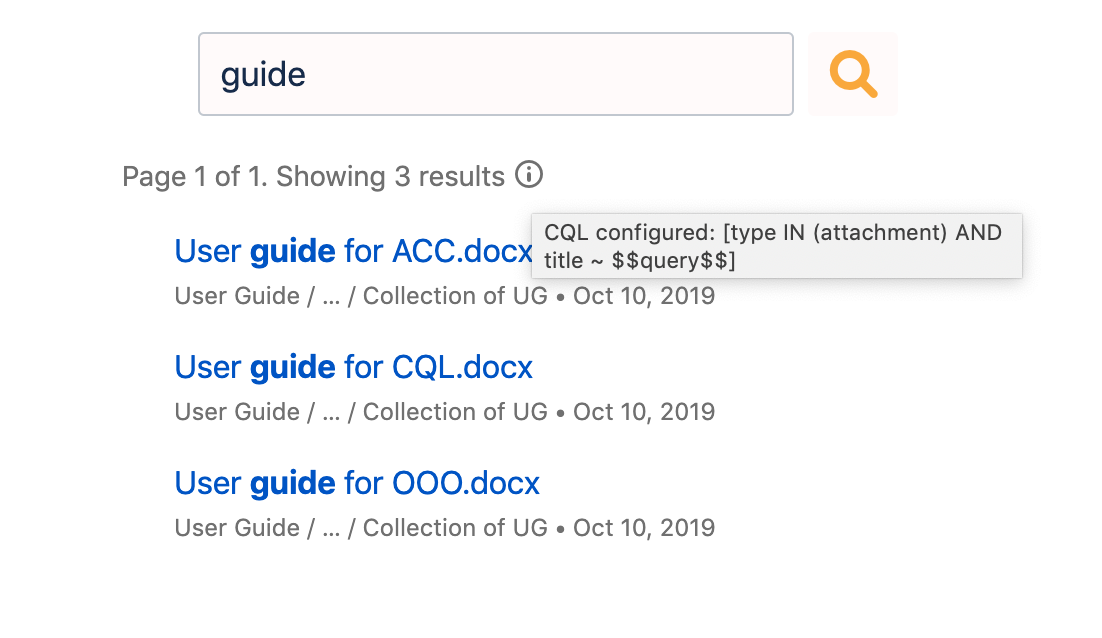Click the info icon next to results count
The width and height of the screenshot is (1102, 638).
531,174
